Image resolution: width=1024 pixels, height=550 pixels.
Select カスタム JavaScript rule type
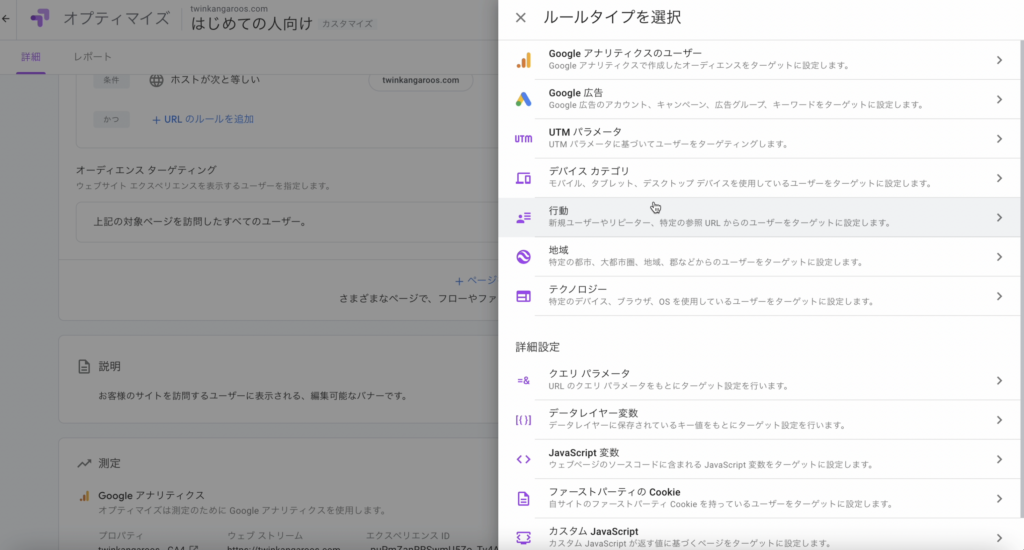[x=759, y=536]
